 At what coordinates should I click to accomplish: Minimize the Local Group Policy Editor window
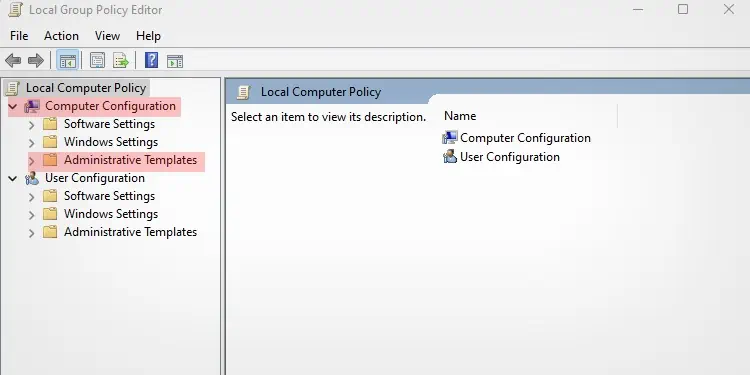tap(638, 10)
